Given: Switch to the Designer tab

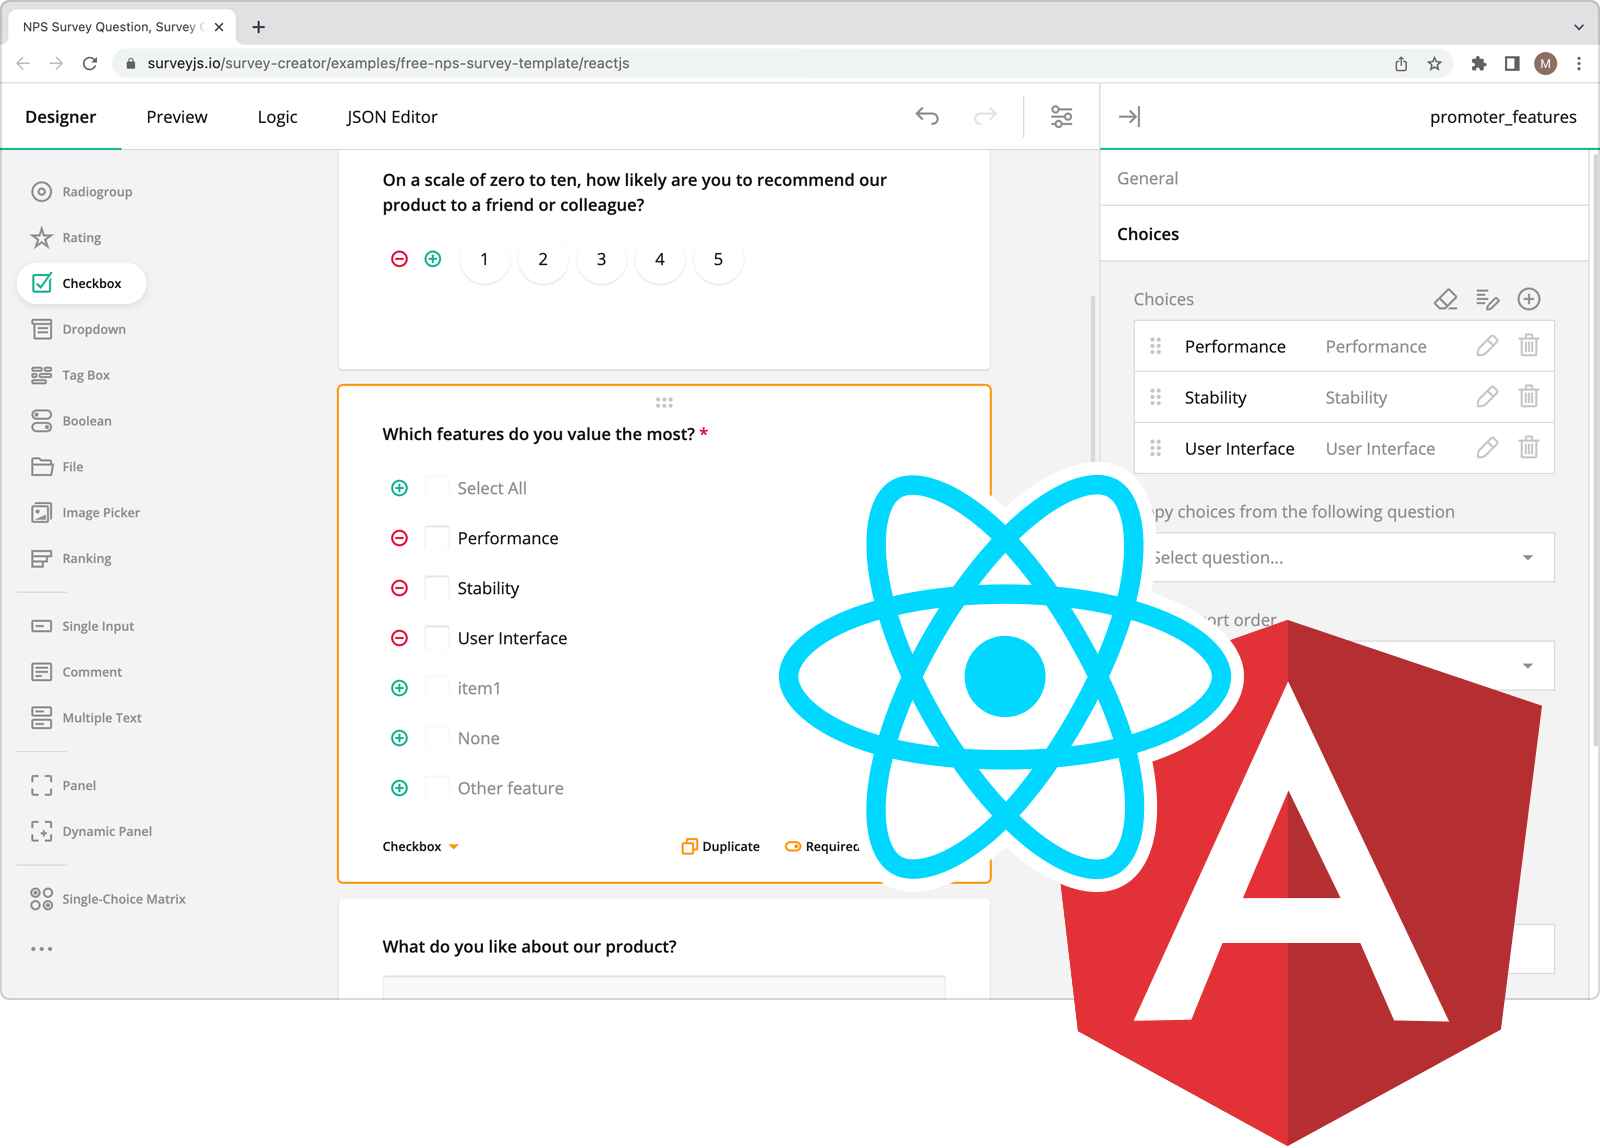Looking at the screenshot, I should pos(61,117).
